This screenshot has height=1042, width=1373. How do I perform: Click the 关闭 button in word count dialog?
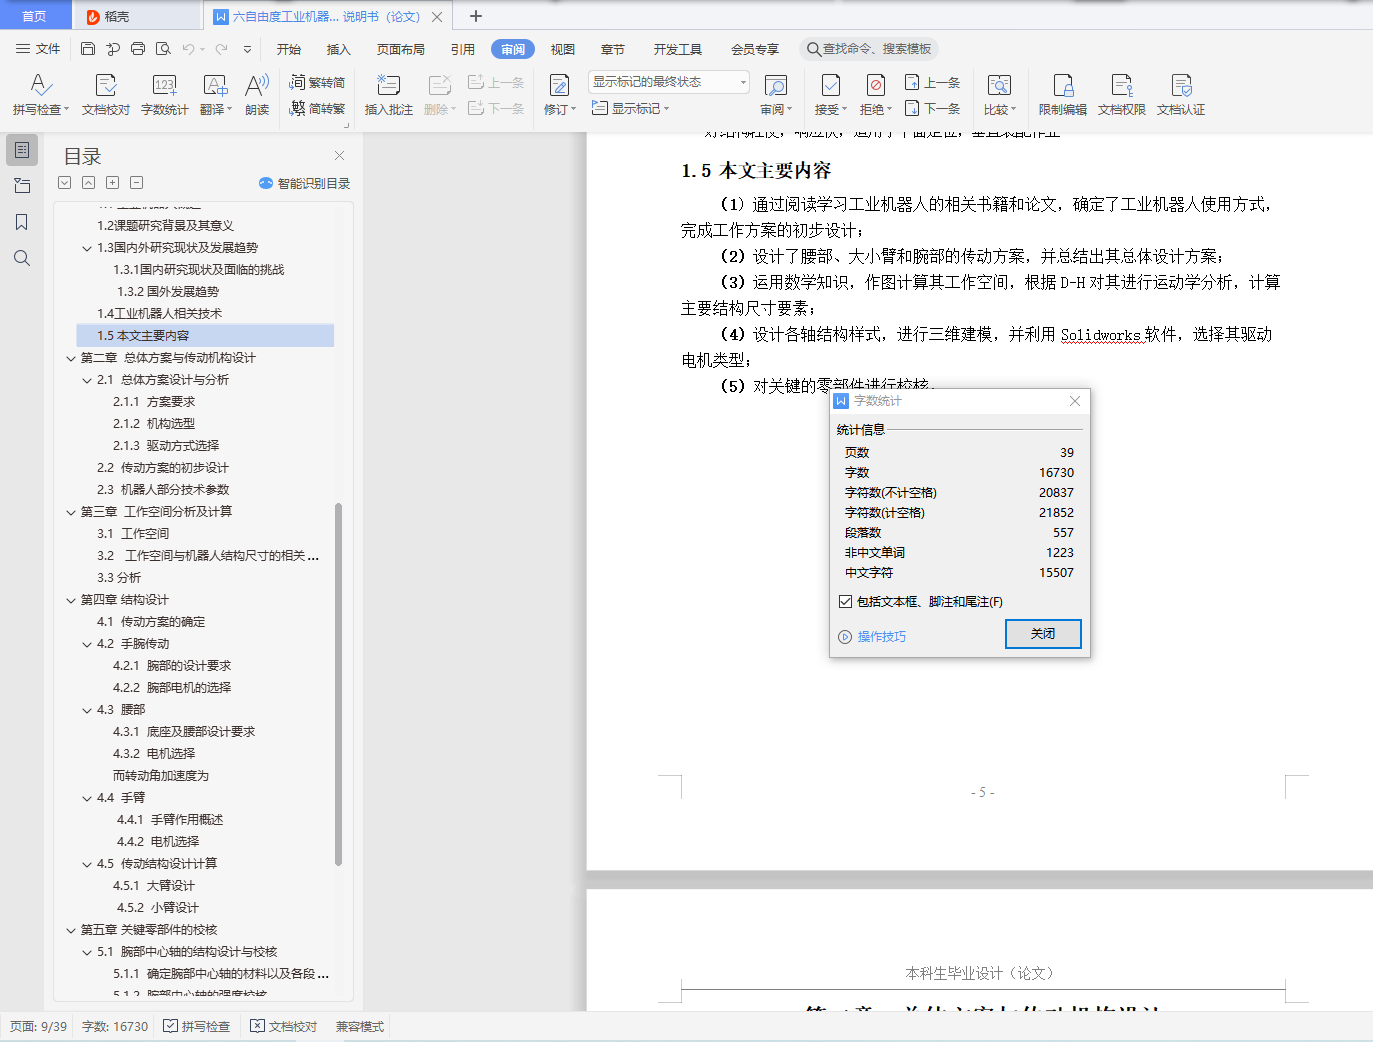[1043, 634]
